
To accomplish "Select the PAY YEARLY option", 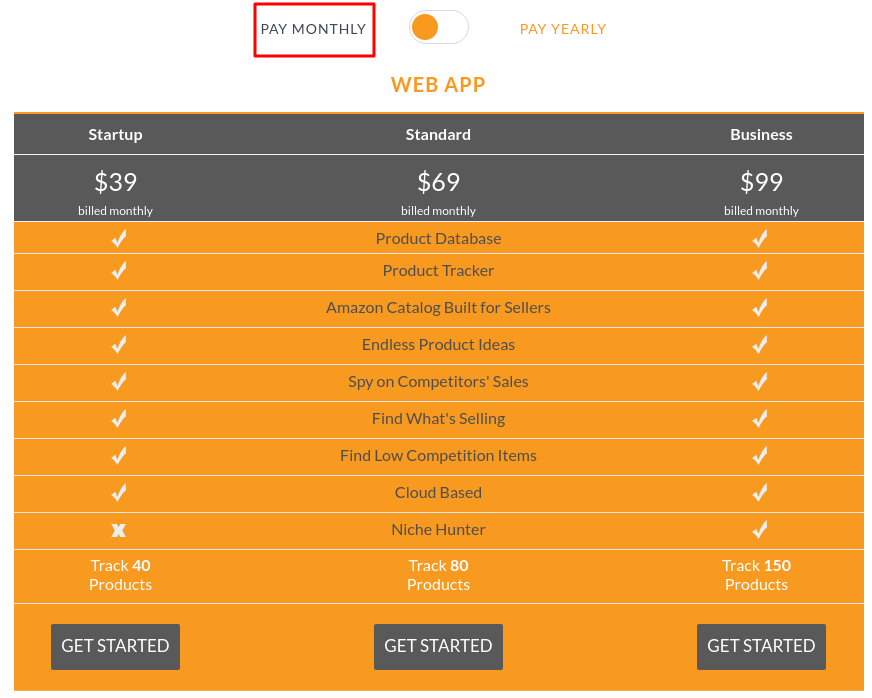I will pos(563,29).
